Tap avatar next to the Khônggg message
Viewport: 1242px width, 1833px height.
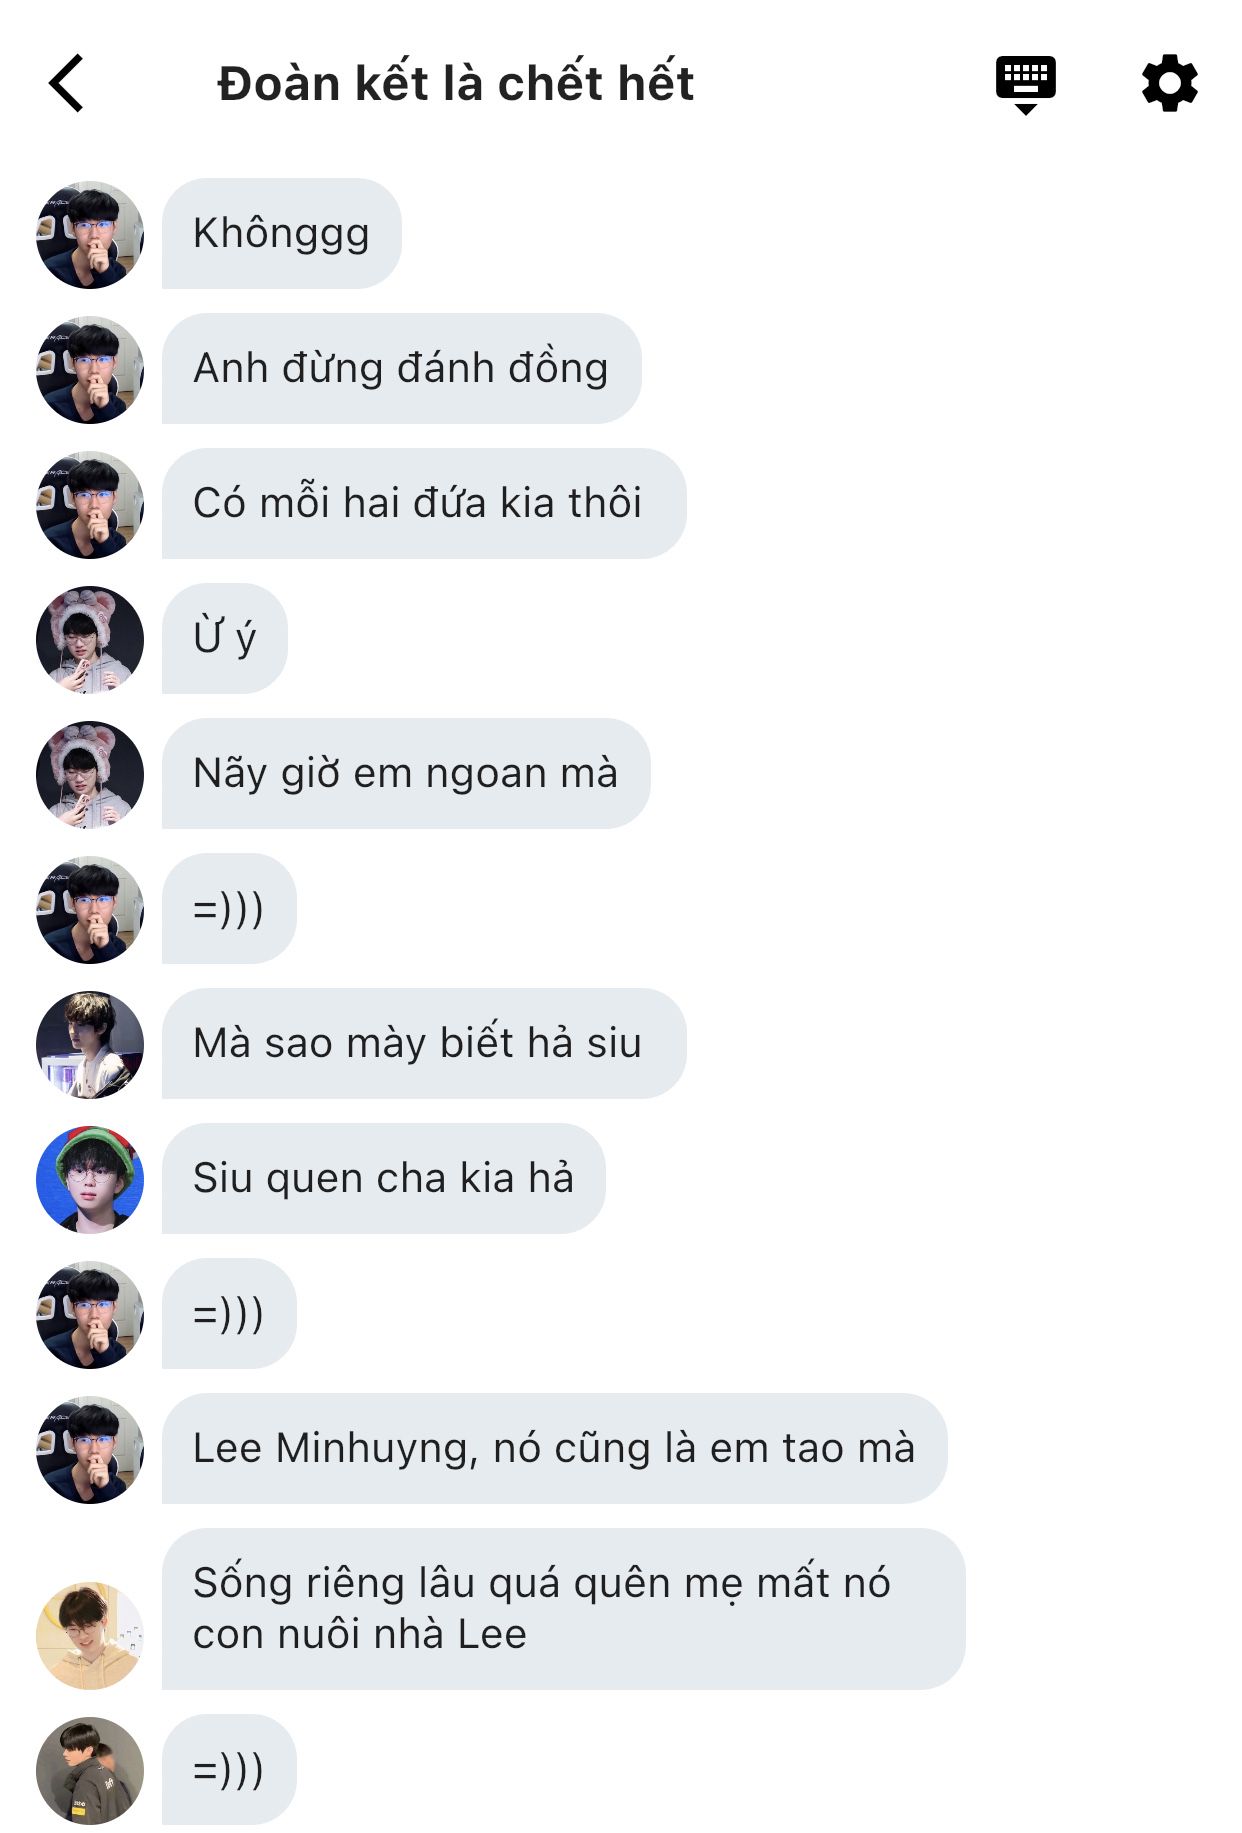coord(90,235)
